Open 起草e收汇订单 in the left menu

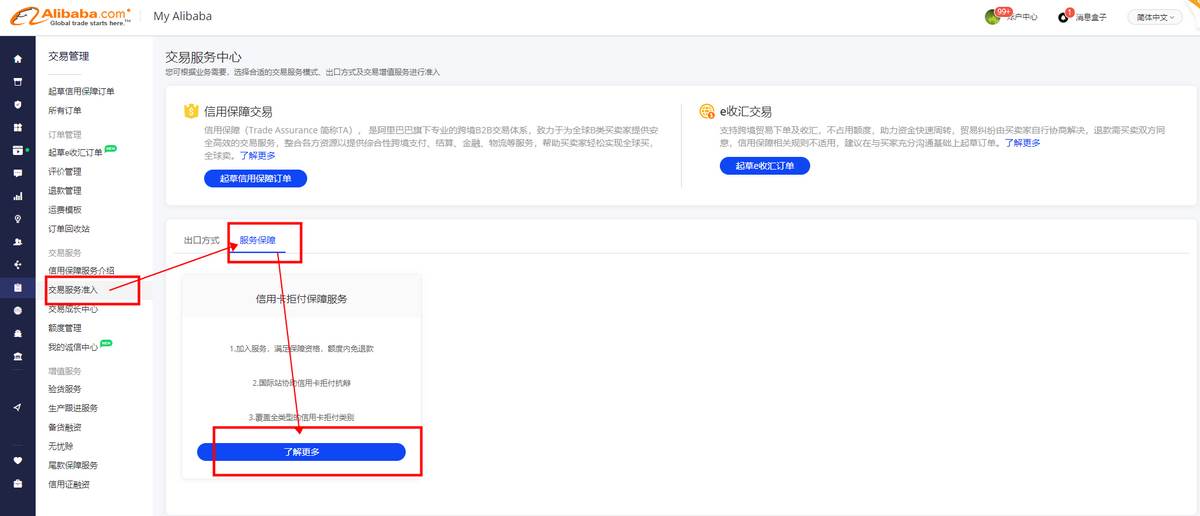(75, 153)
